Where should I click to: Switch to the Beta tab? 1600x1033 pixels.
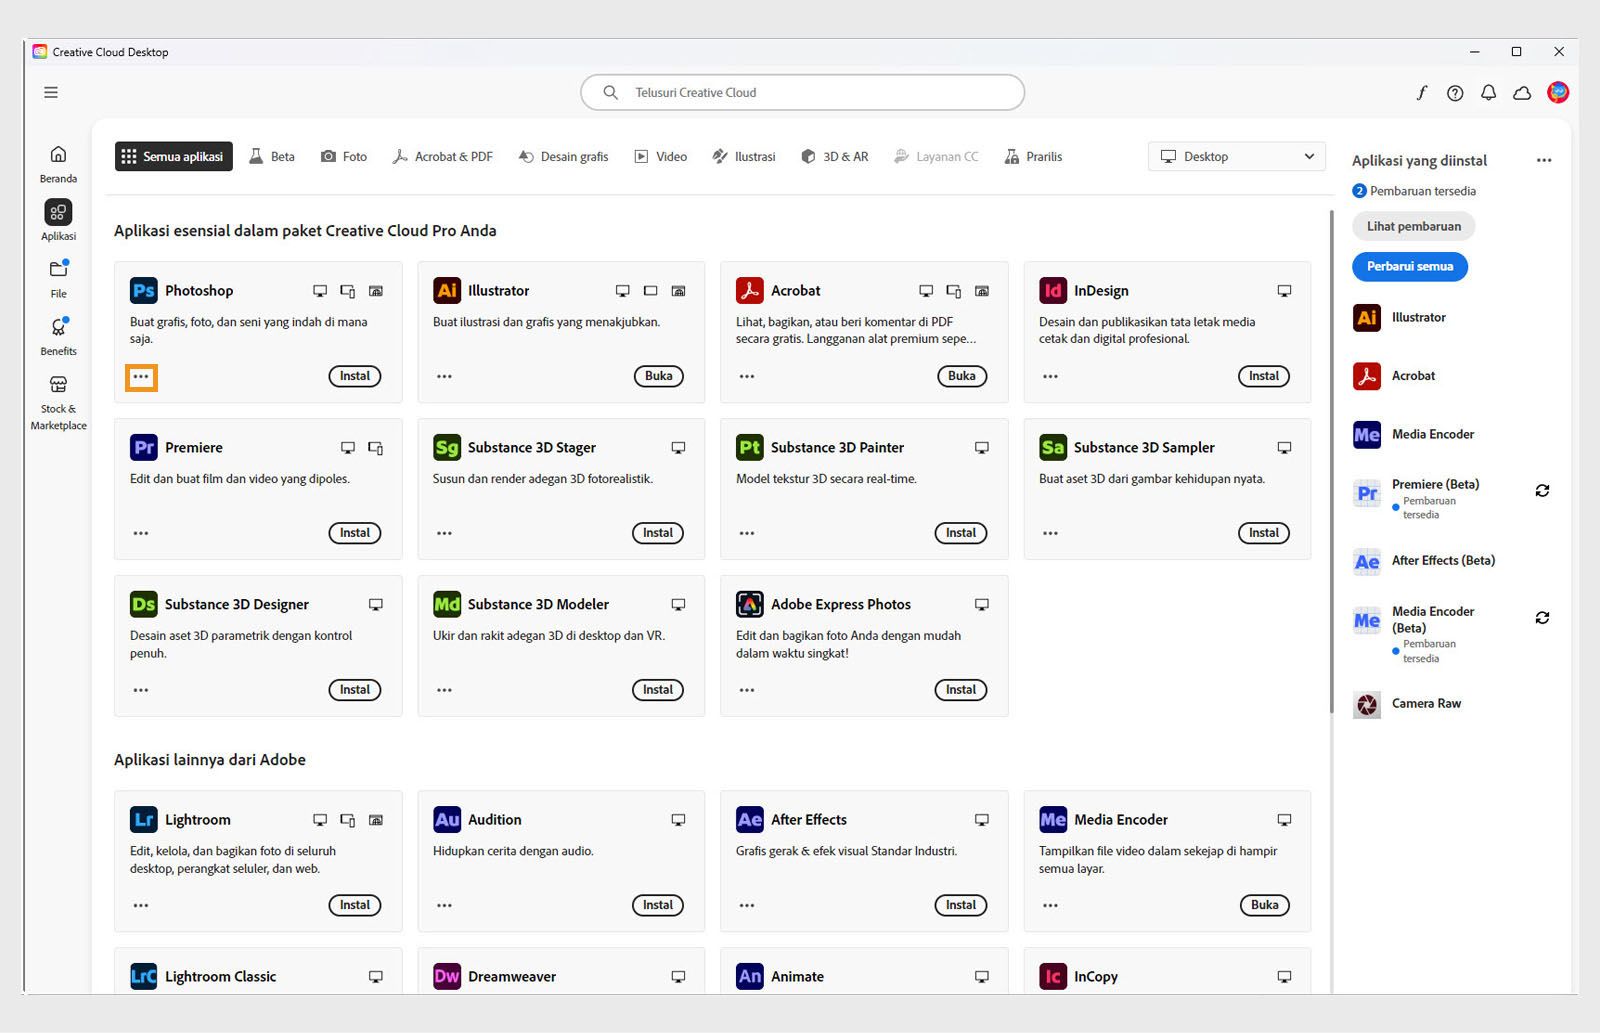coord(272,157)
